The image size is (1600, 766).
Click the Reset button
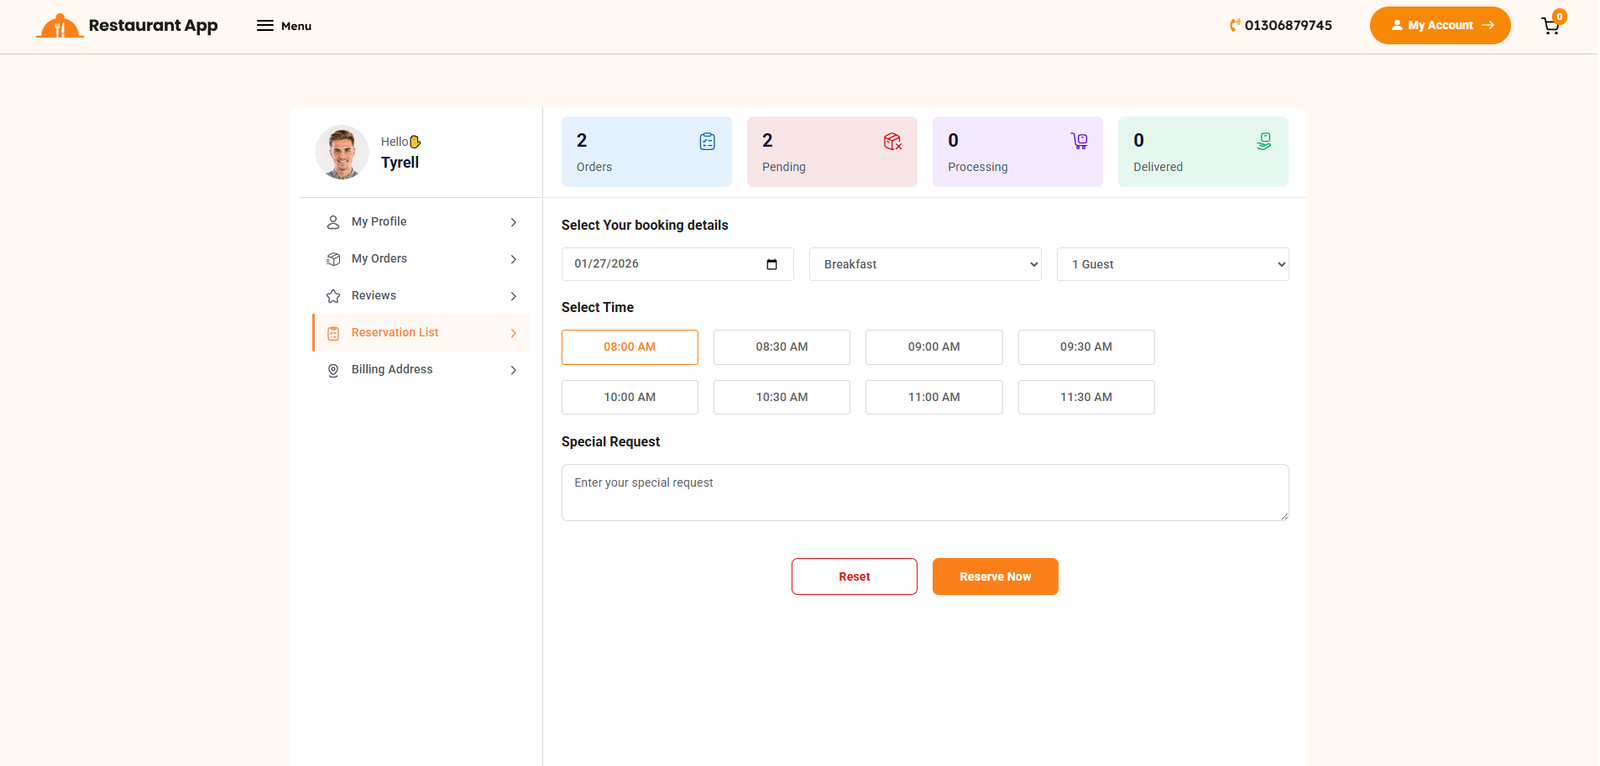tap(854, 577)
